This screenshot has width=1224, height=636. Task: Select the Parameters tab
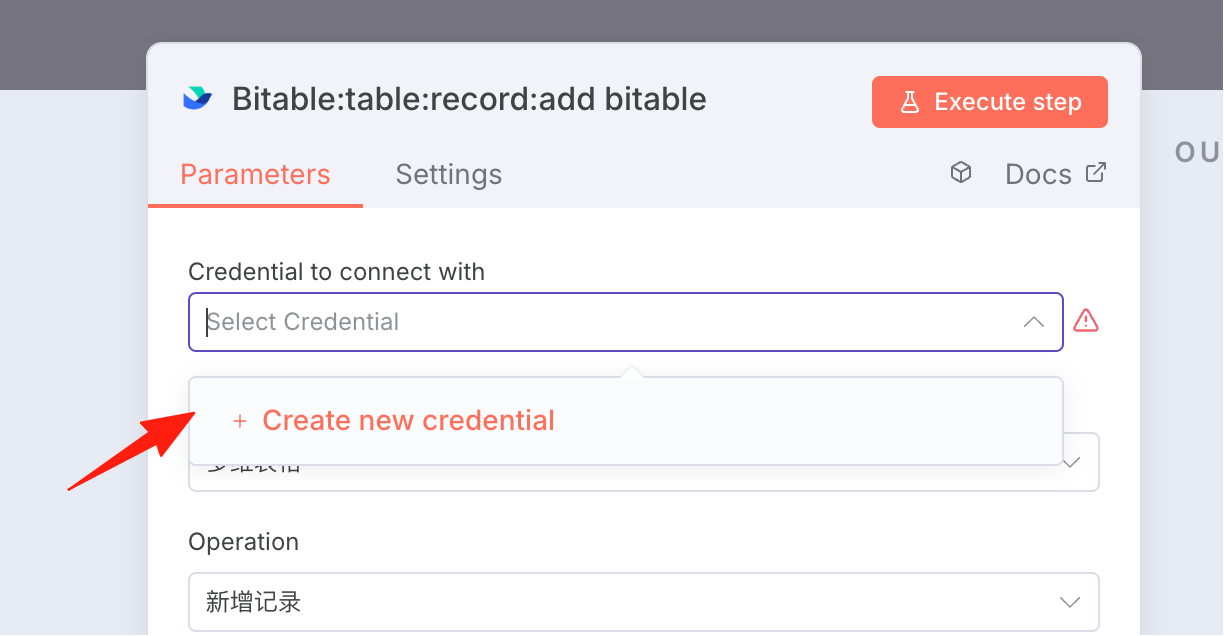click(x=255, y=174)
